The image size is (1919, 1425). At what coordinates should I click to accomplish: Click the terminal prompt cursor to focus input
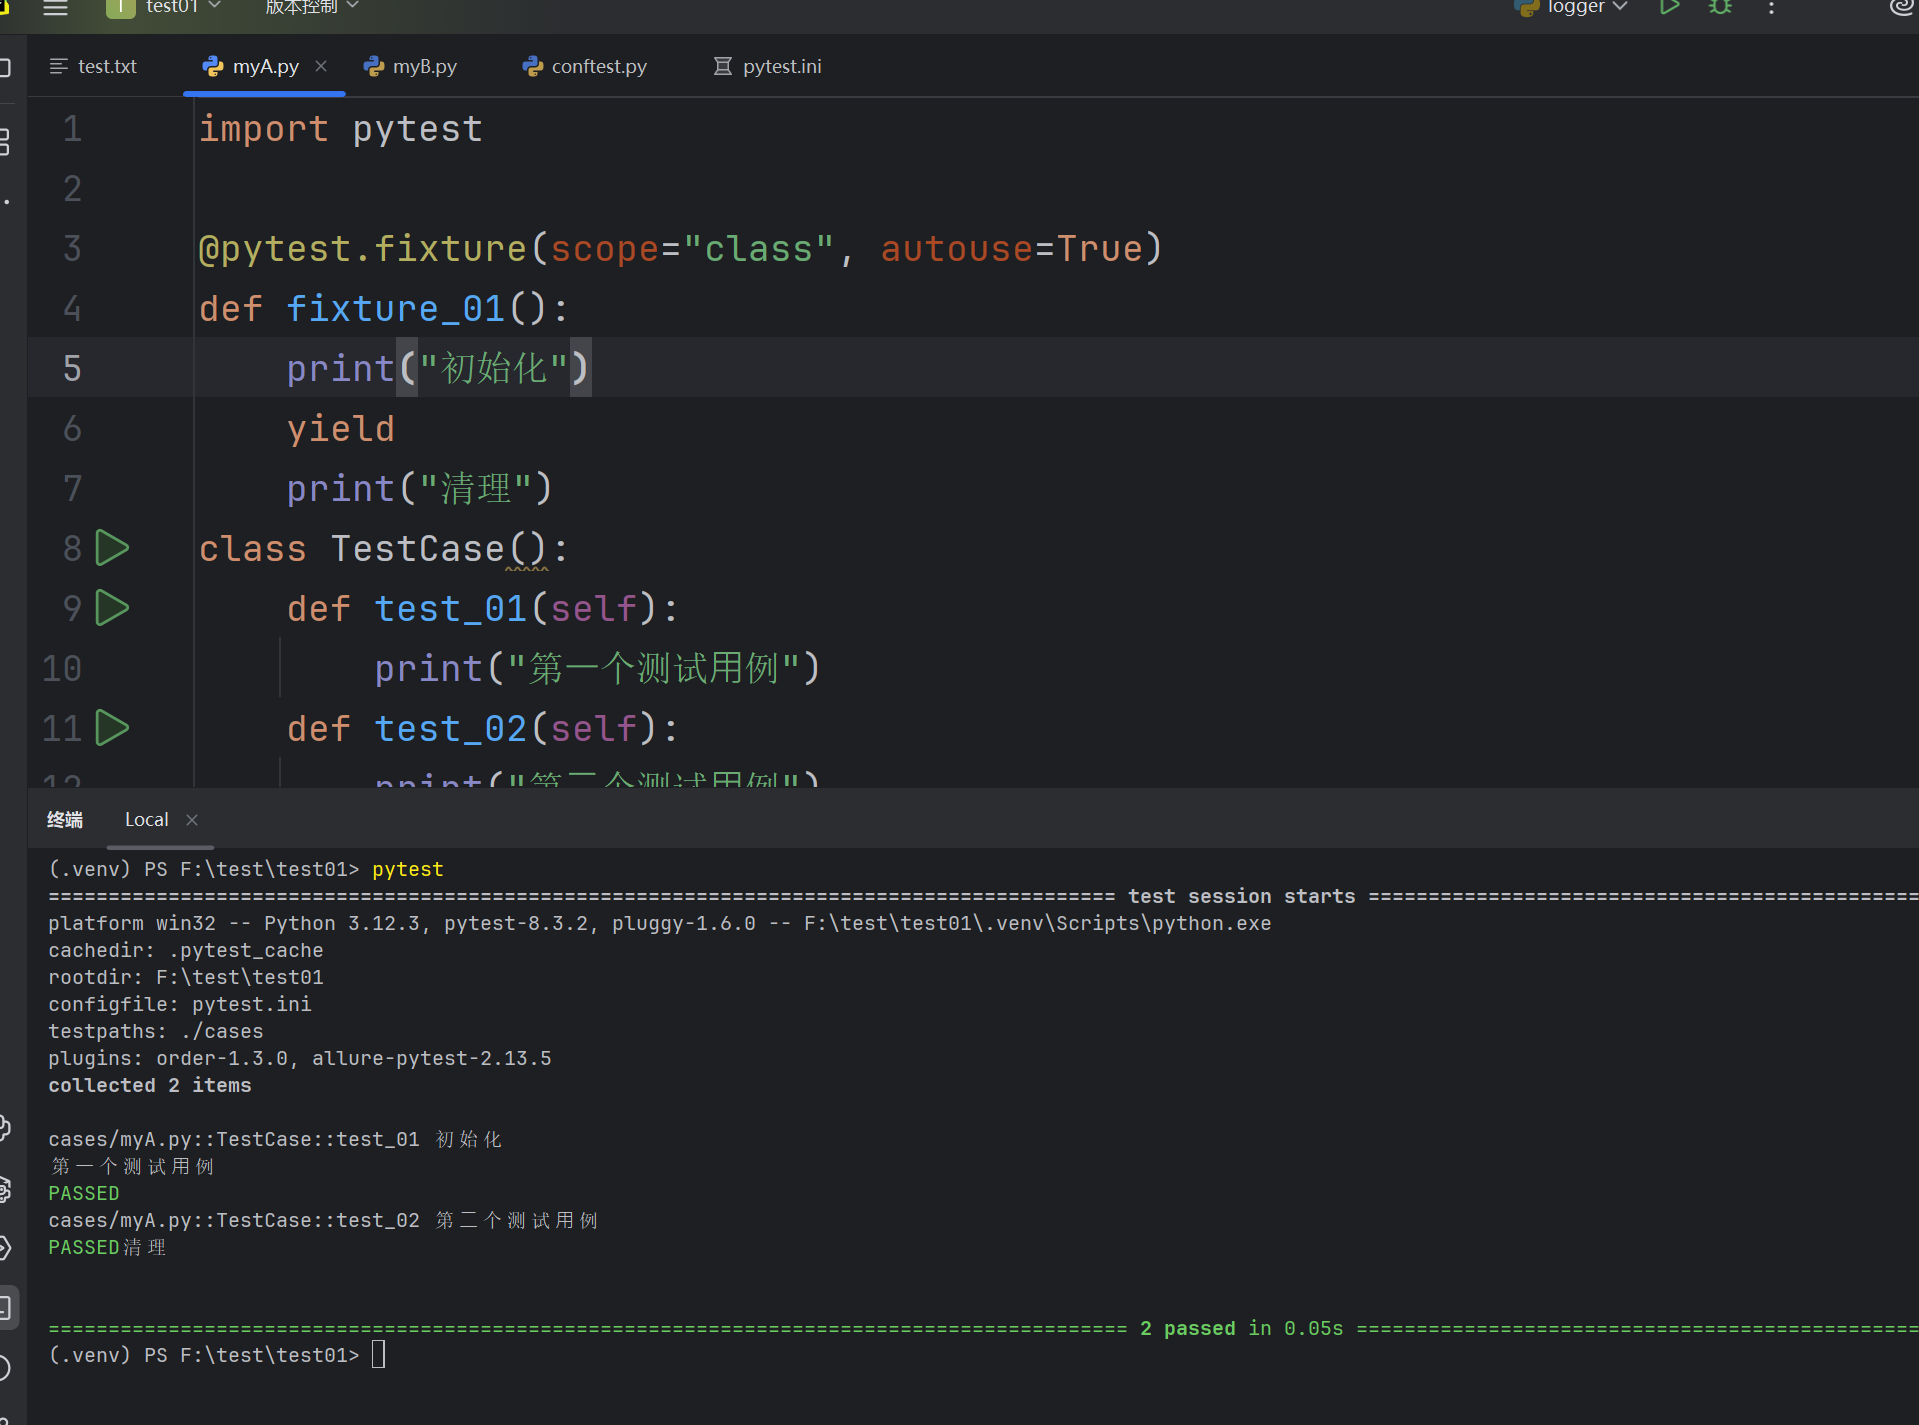pos(379,1355)
